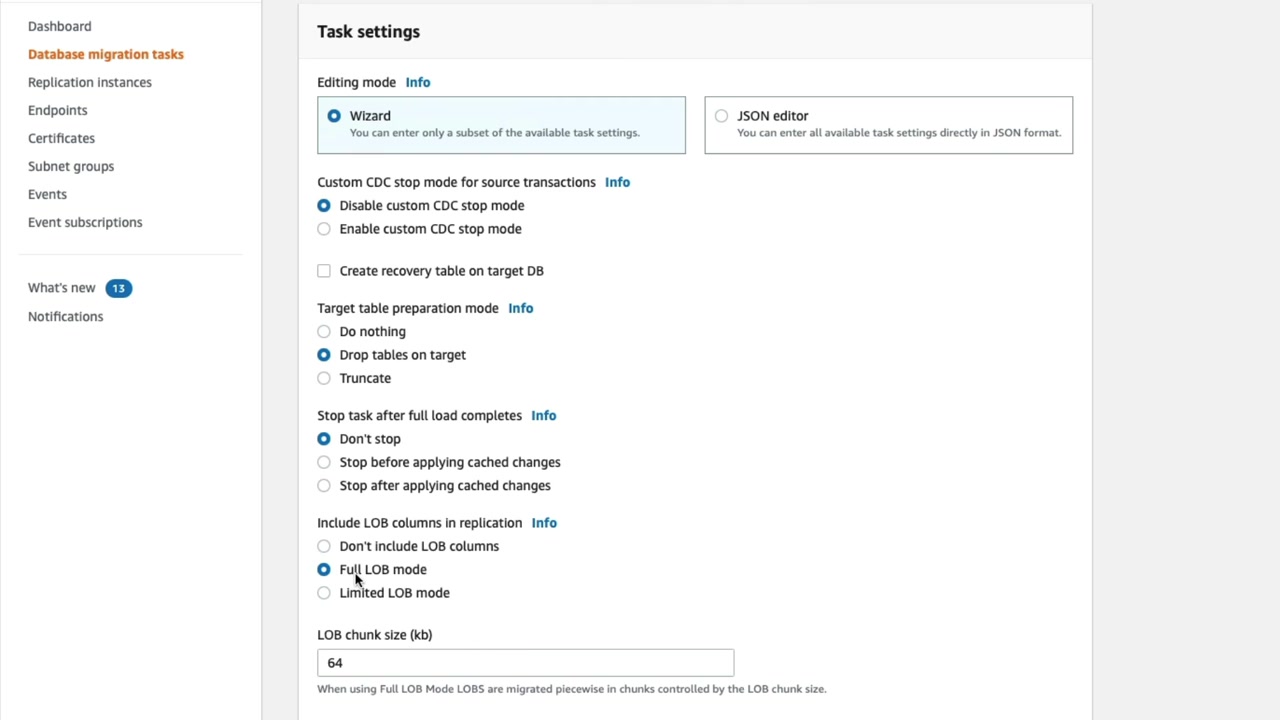Image resolution: width=1280 pixels, height=720 pixels.
Task: Select Do nothing for table preparation
Action: [x=324, y=332]
